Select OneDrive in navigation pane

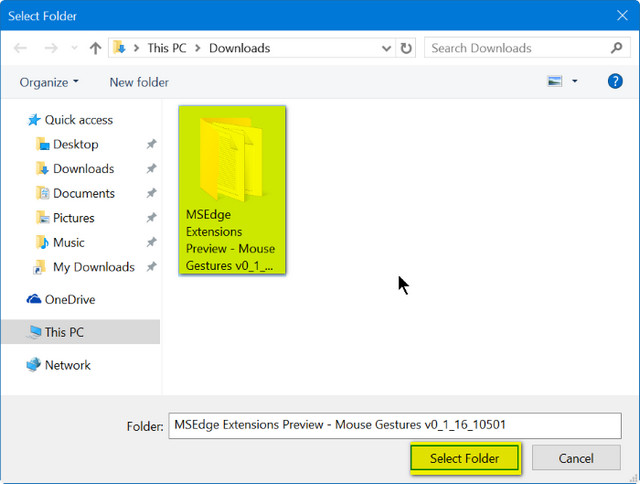click(61, 300)
